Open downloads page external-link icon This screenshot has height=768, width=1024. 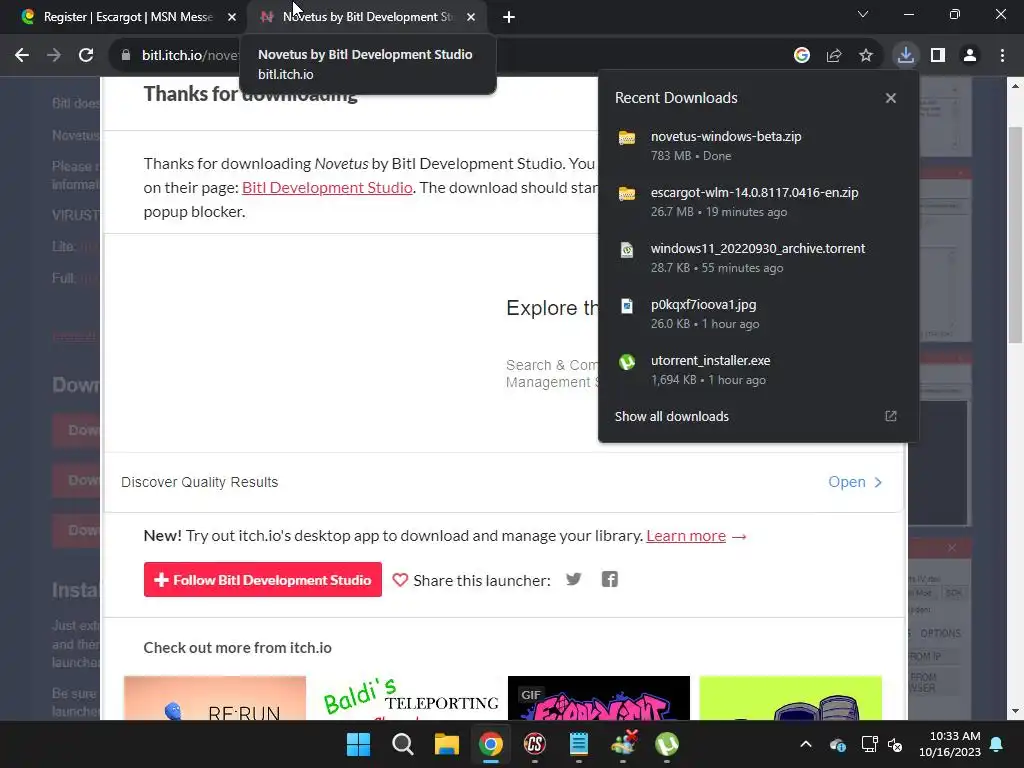pos(890,417)
